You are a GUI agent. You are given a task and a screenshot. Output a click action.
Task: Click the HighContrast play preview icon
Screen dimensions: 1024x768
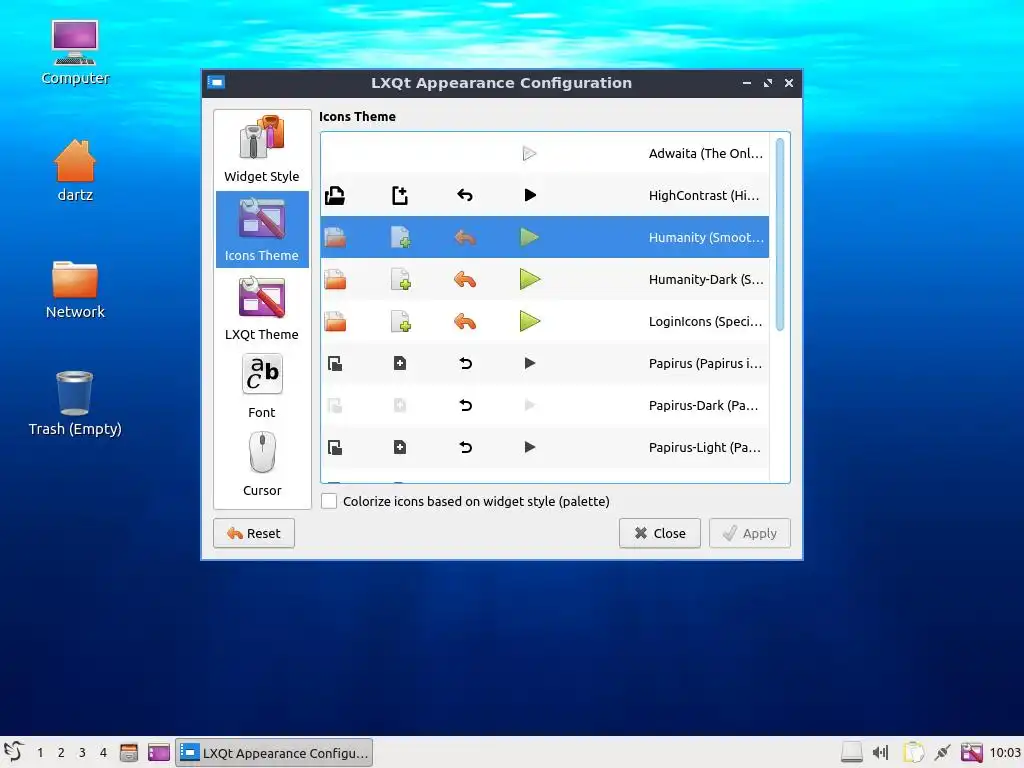coord(530,195)
